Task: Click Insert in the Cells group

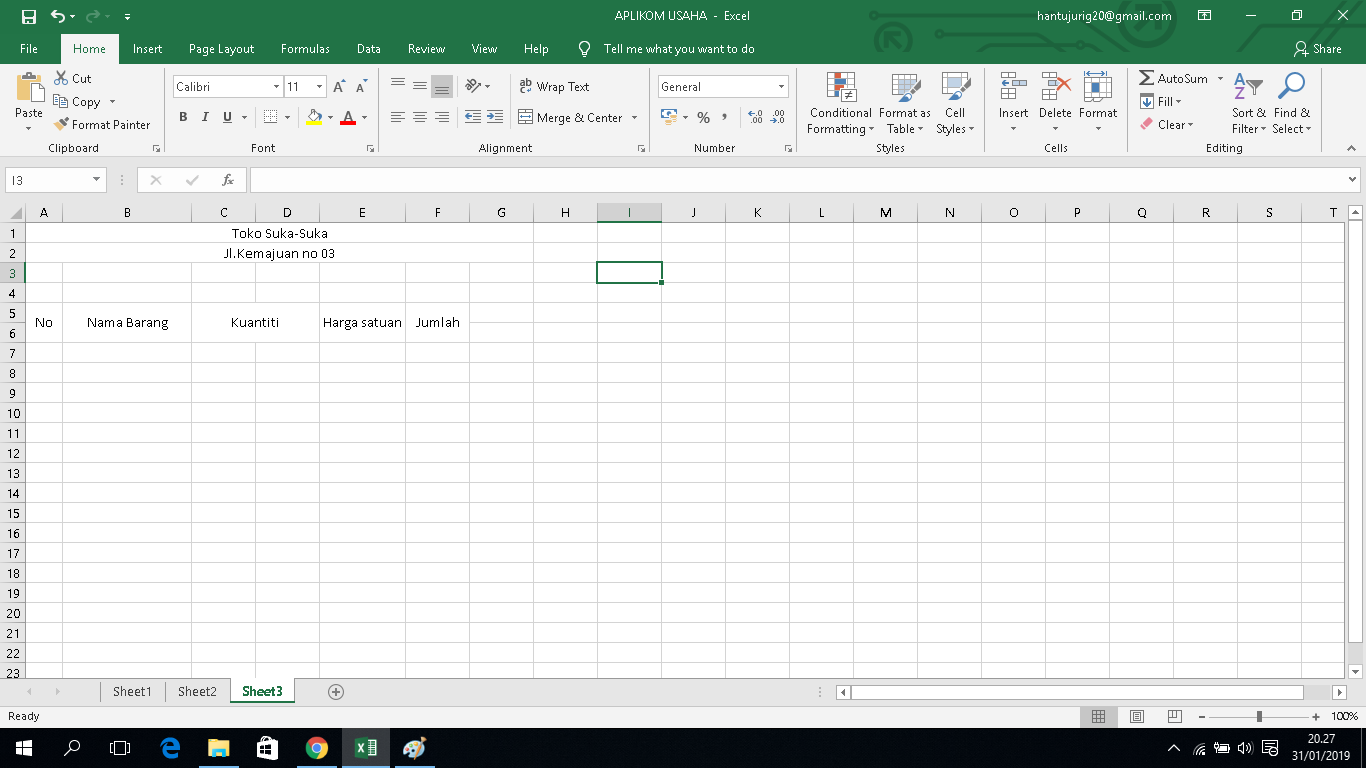Action: (x=1013, y=97)
